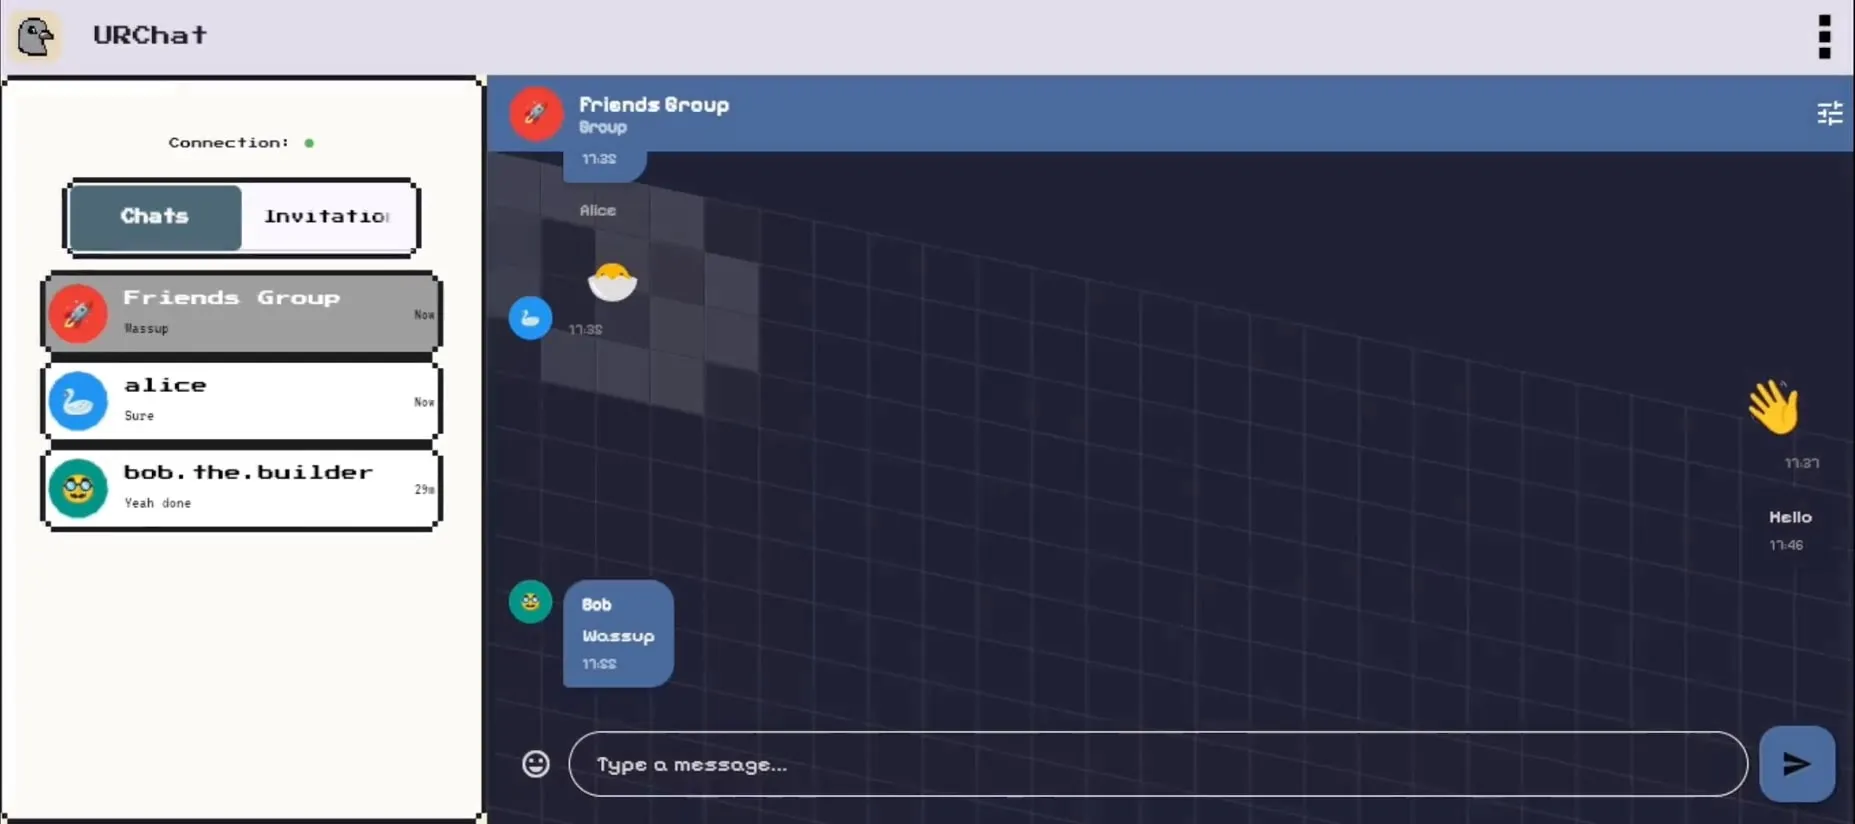The width and height of the screenshot is (1855, 824).
Task: Send the message with arrow button
Action: click(x=1796, y=764)
